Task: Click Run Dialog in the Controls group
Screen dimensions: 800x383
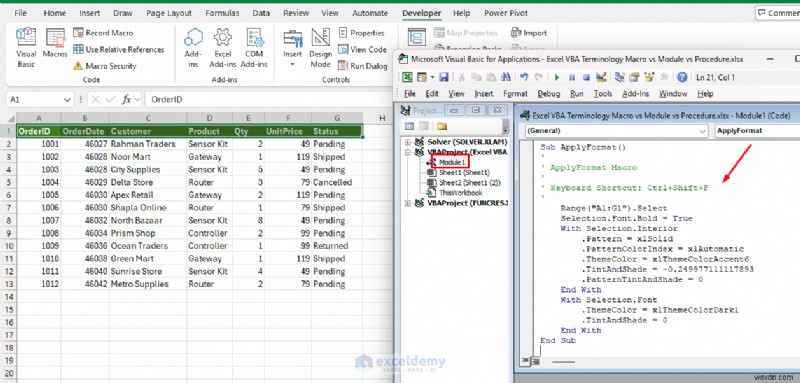Action: pyautogui.click(x=363, y=66)
